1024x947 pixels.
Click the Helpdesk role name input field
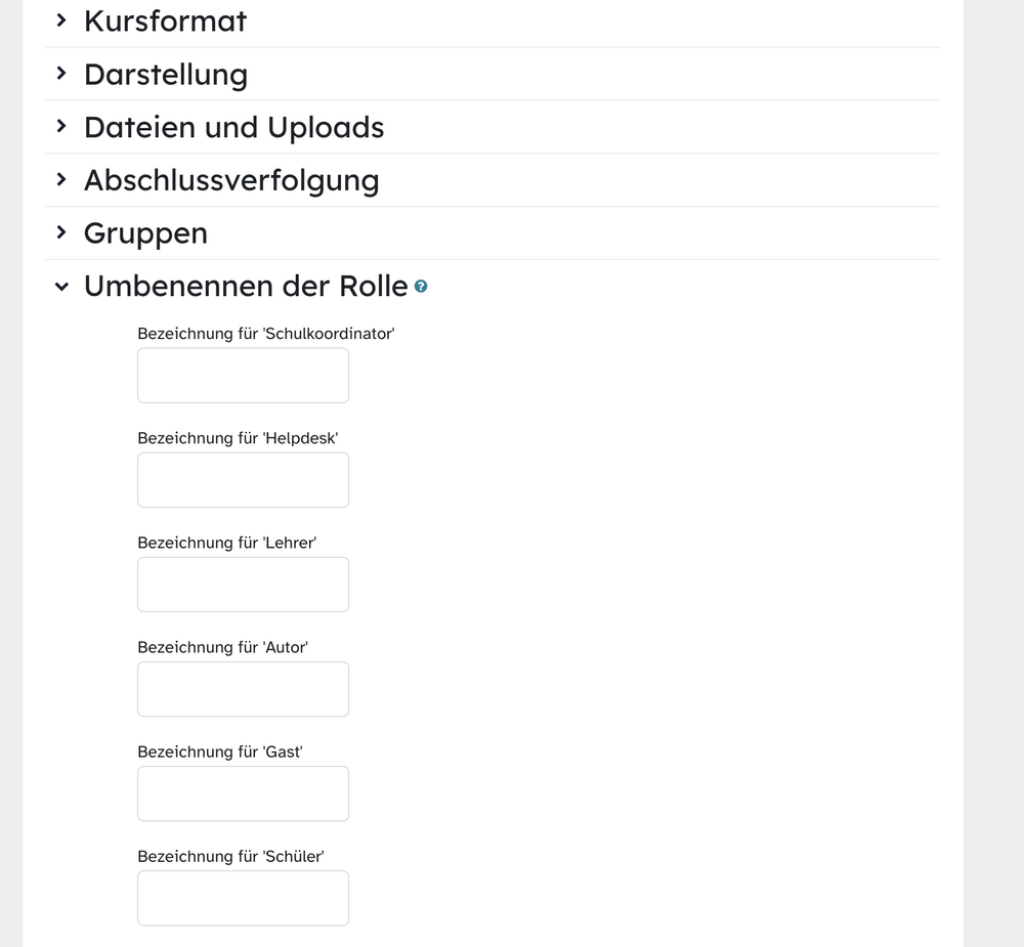[x=242, y=479]
